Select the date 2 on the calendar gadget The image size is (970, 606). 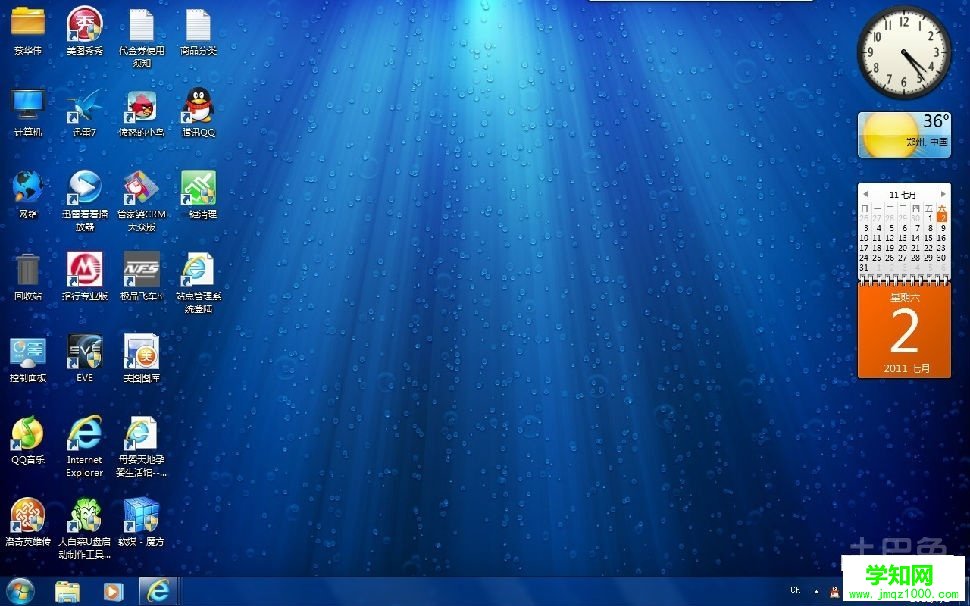(943, 217)
